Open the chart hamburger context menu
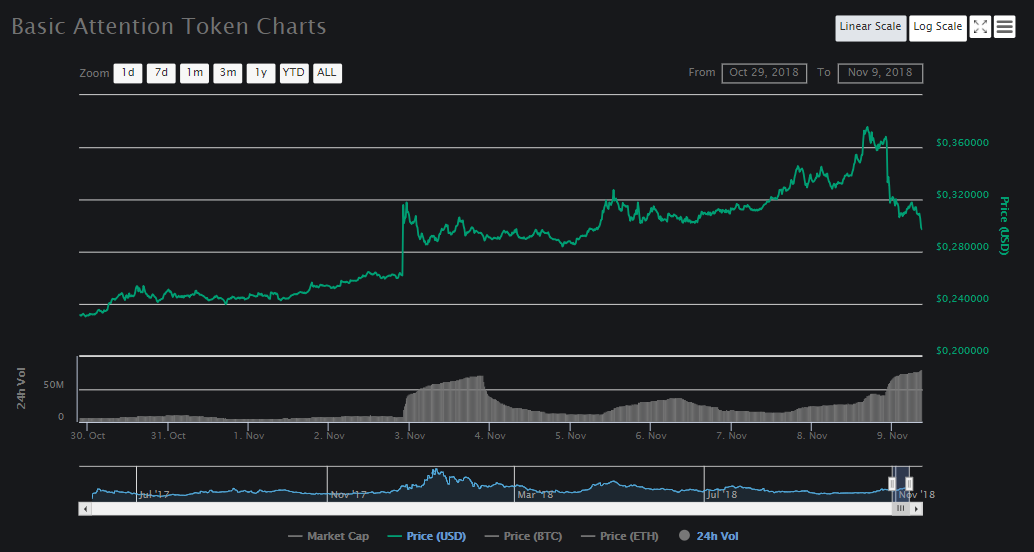 (1004, 27)
